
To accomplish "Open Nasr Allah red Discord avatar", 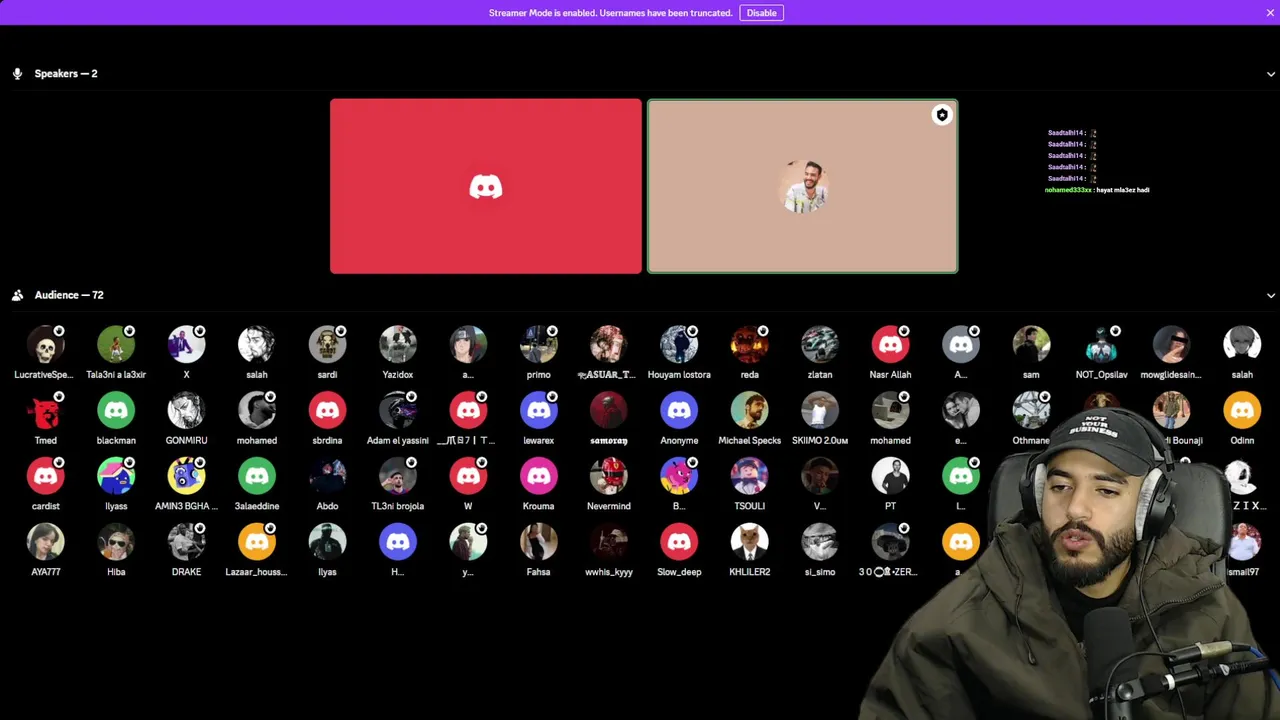I will click(890, 344).
